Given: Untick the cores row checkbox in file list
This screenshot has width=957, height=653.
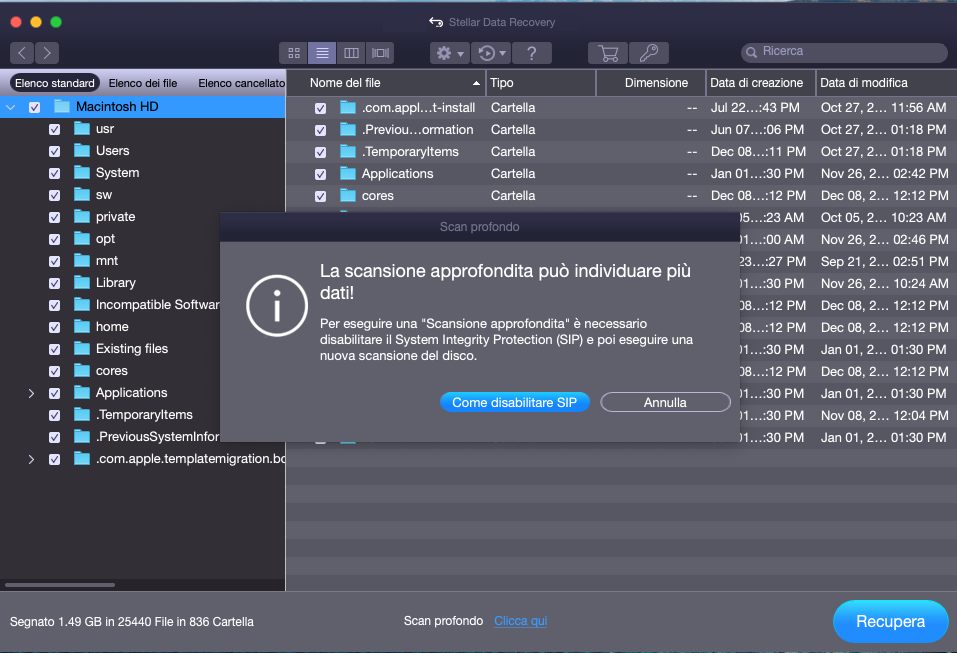Looking at the screenshot, I should coord(320,196).
